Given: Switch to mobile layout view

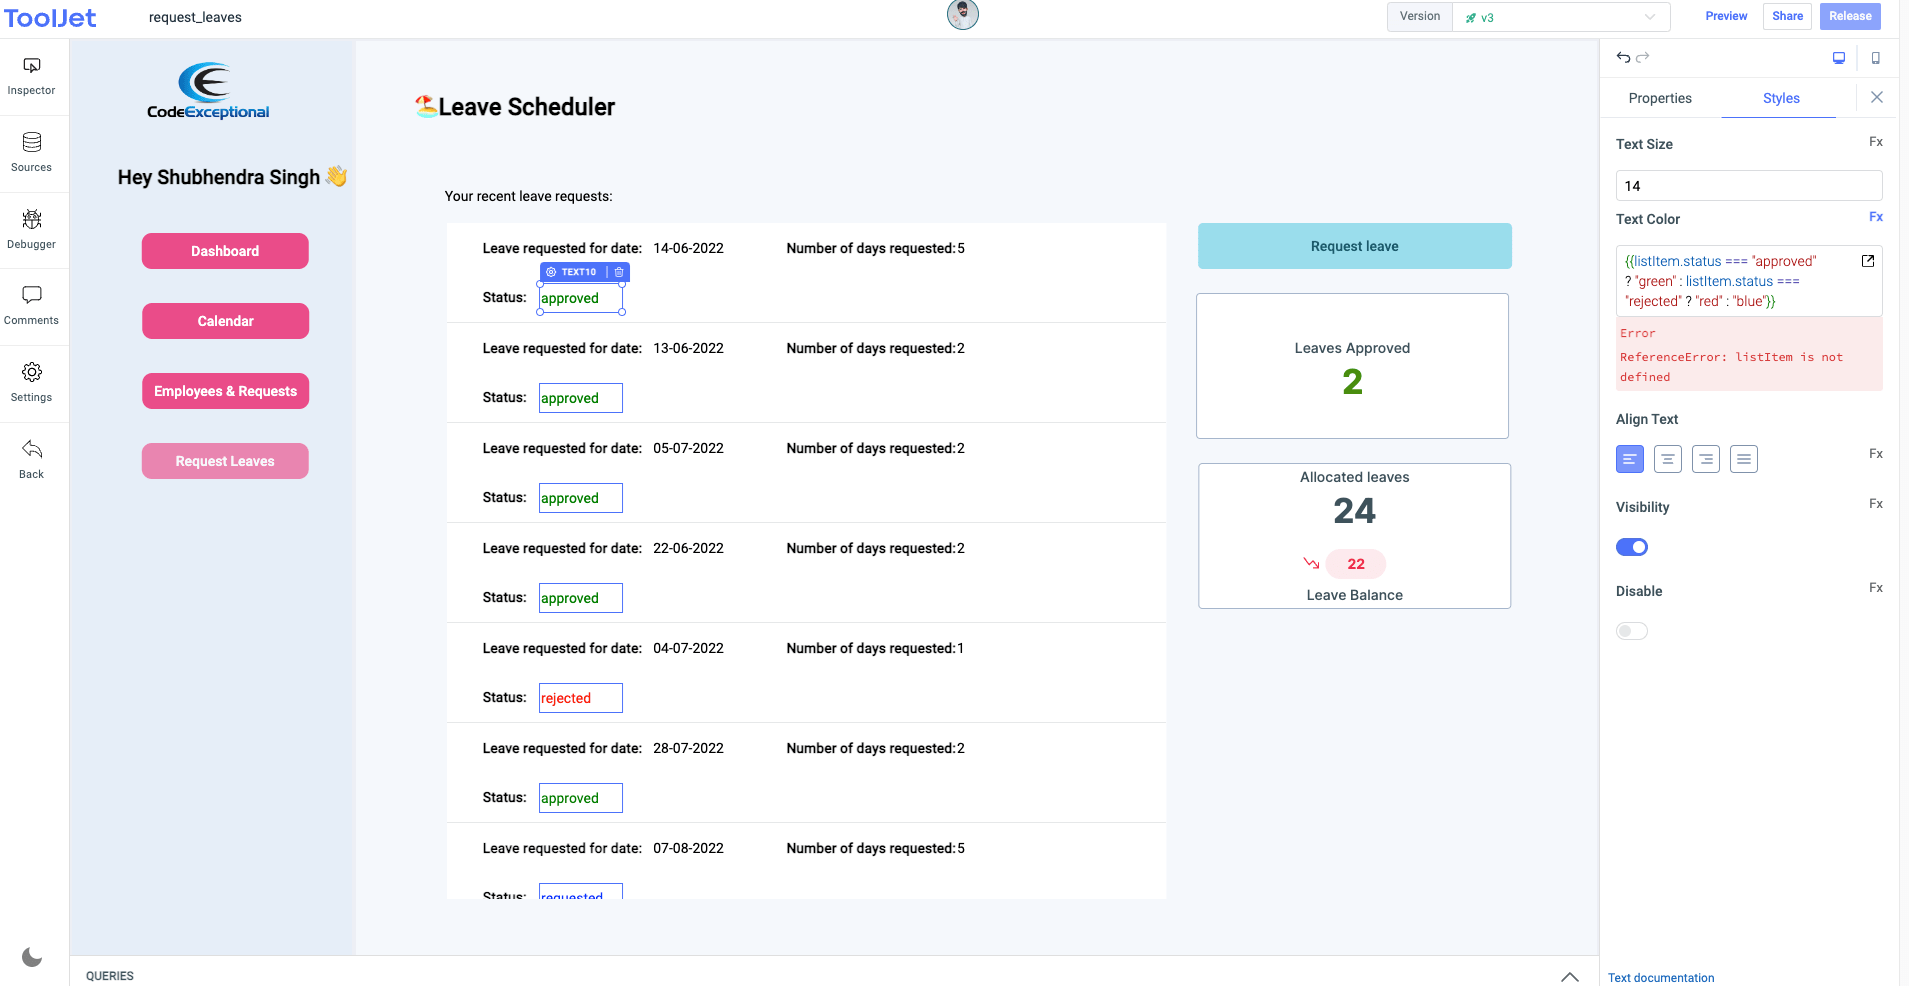Looking at the screenshot, I should [x=1876, y=58].
